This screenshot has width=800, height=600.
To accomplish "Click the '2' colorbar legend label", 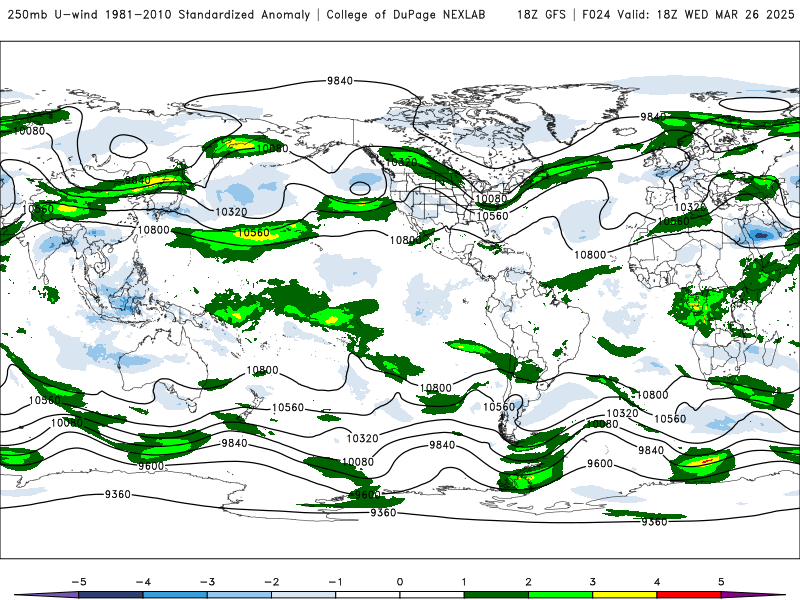I will pos(528,582).
